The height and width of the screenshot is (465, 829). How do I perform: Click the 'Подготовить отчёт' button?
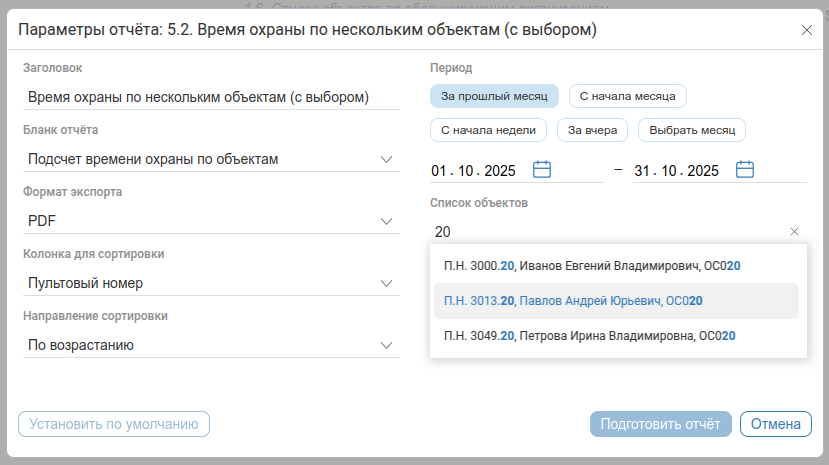(x=661, y=424)
